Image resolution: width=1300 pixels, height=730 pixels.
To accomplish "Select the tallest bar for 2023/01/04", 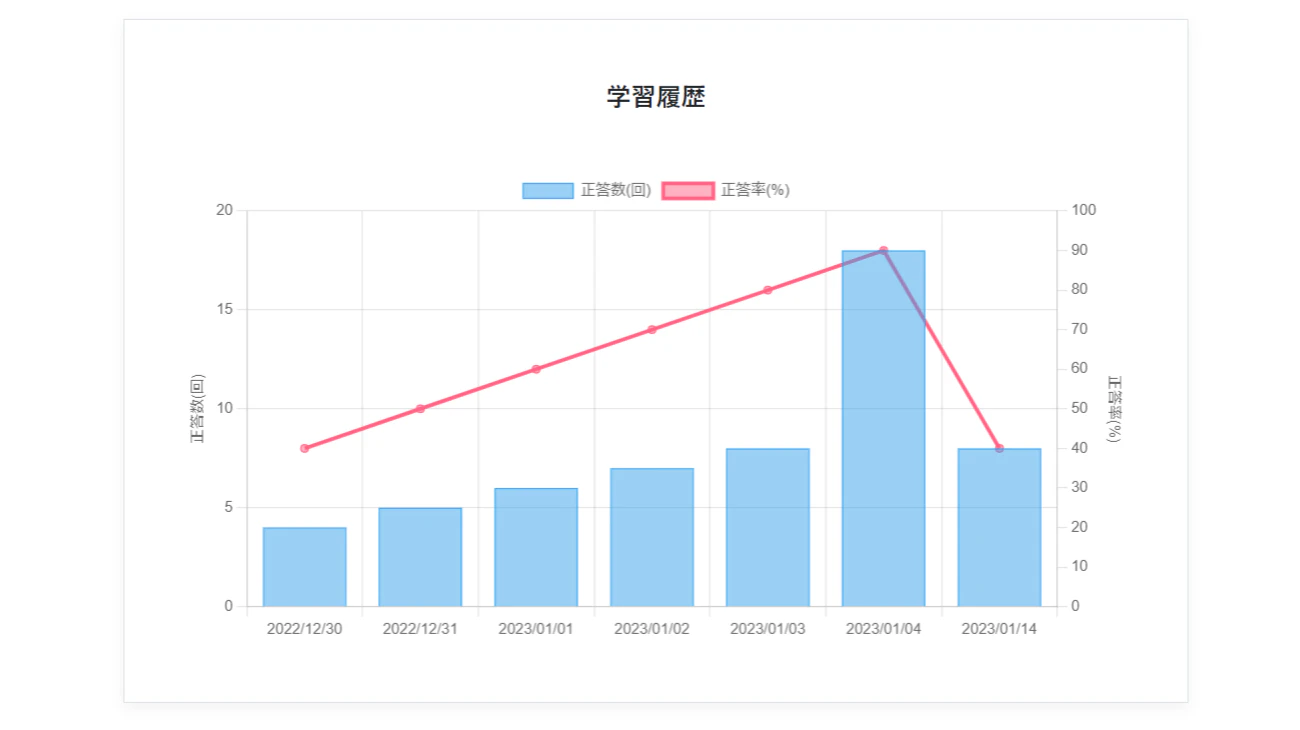I will (883, 429).
